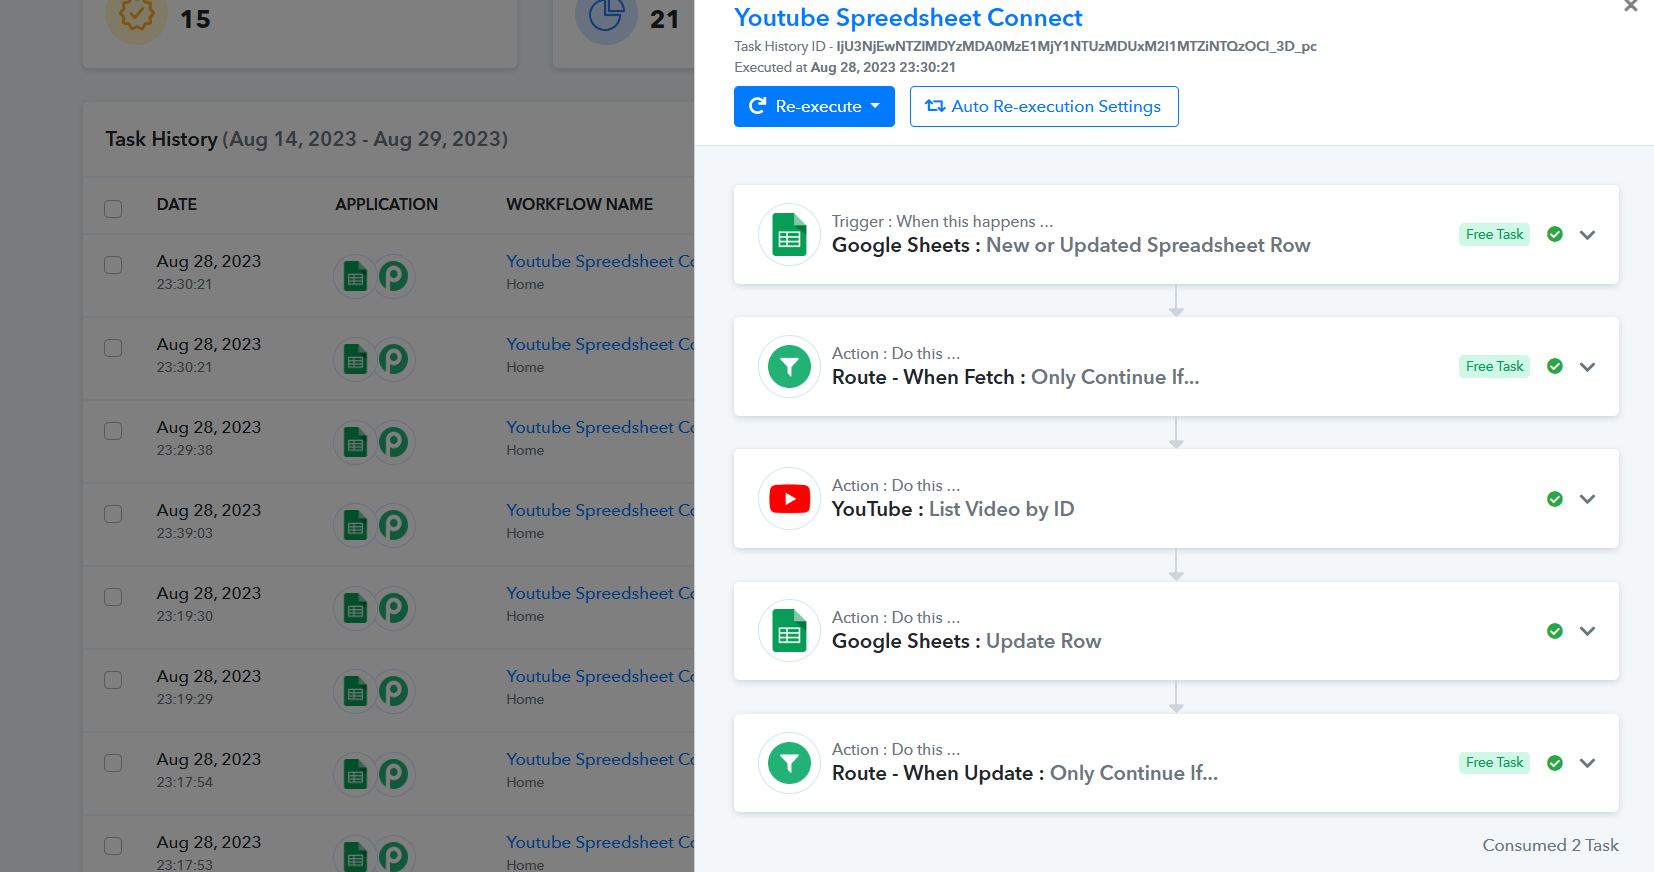The width and height of the screenshot is (1654, 872).
Task: Click the green success check on the Trigger step
Action: (1554, 234)
